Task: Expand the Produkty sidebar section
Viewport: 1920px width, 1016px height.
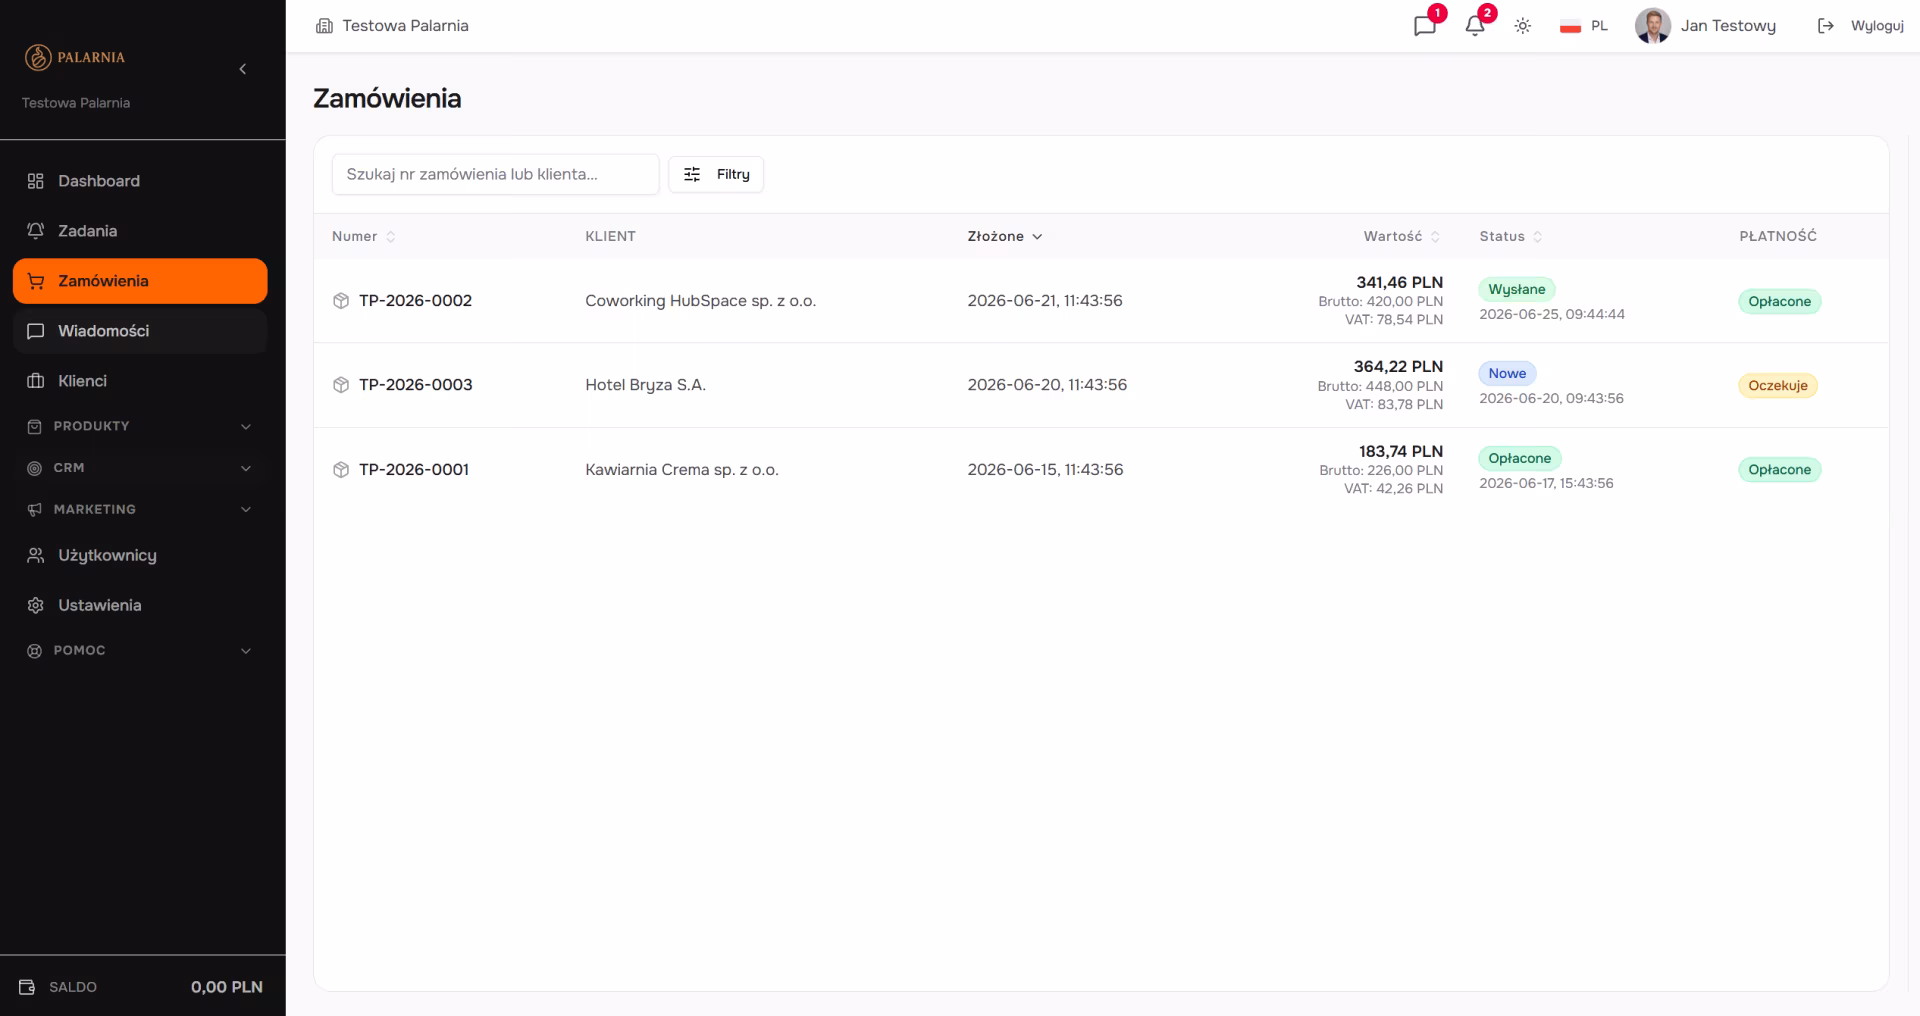Action: 140,426
